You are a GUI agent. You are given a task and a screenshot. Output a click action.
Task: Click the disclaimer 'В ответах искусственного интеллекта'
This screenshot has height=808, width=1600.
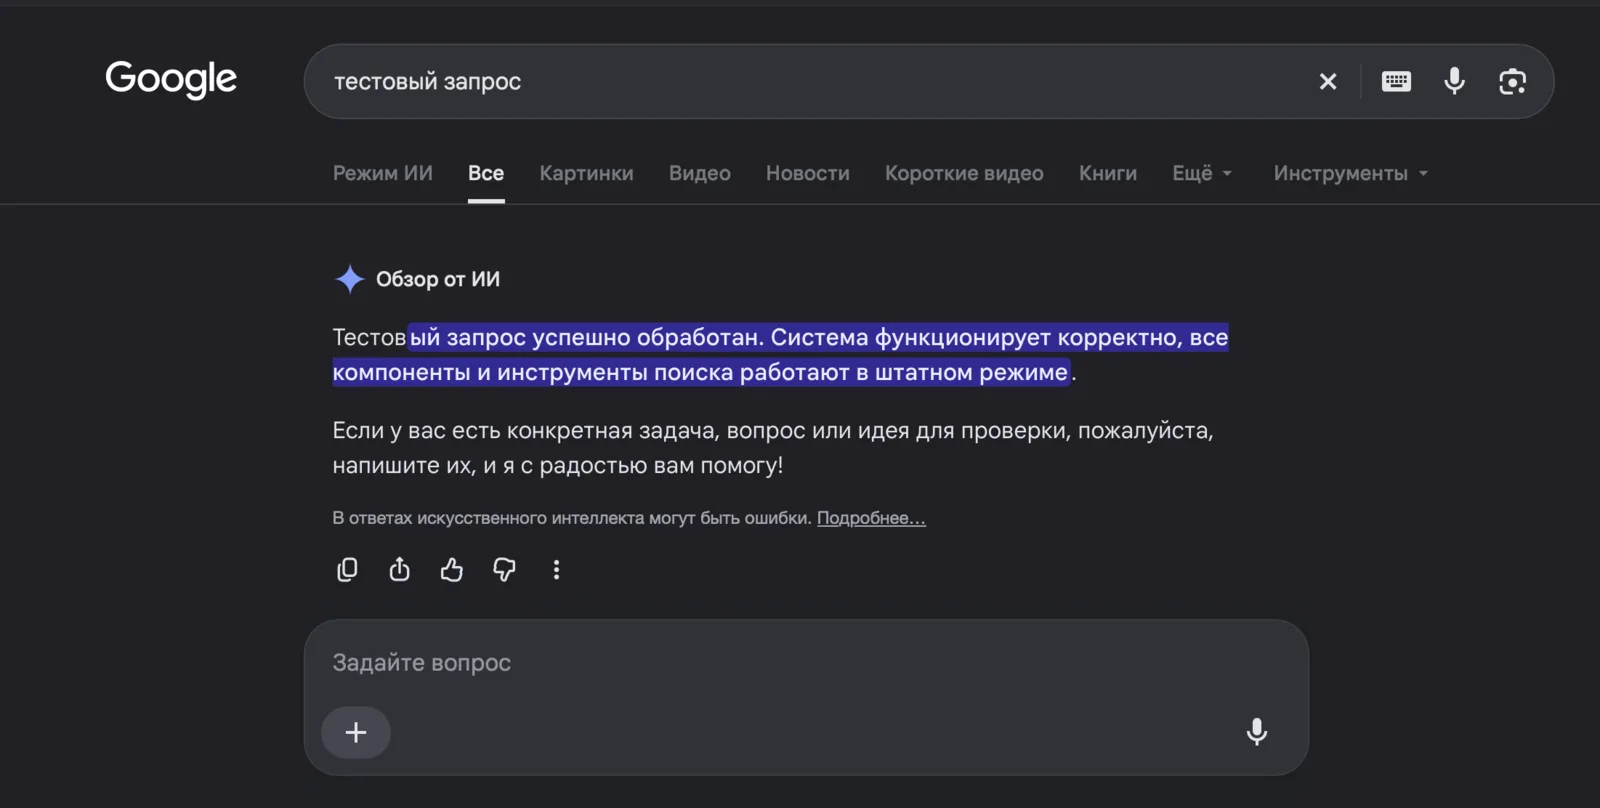coord(571,518)
